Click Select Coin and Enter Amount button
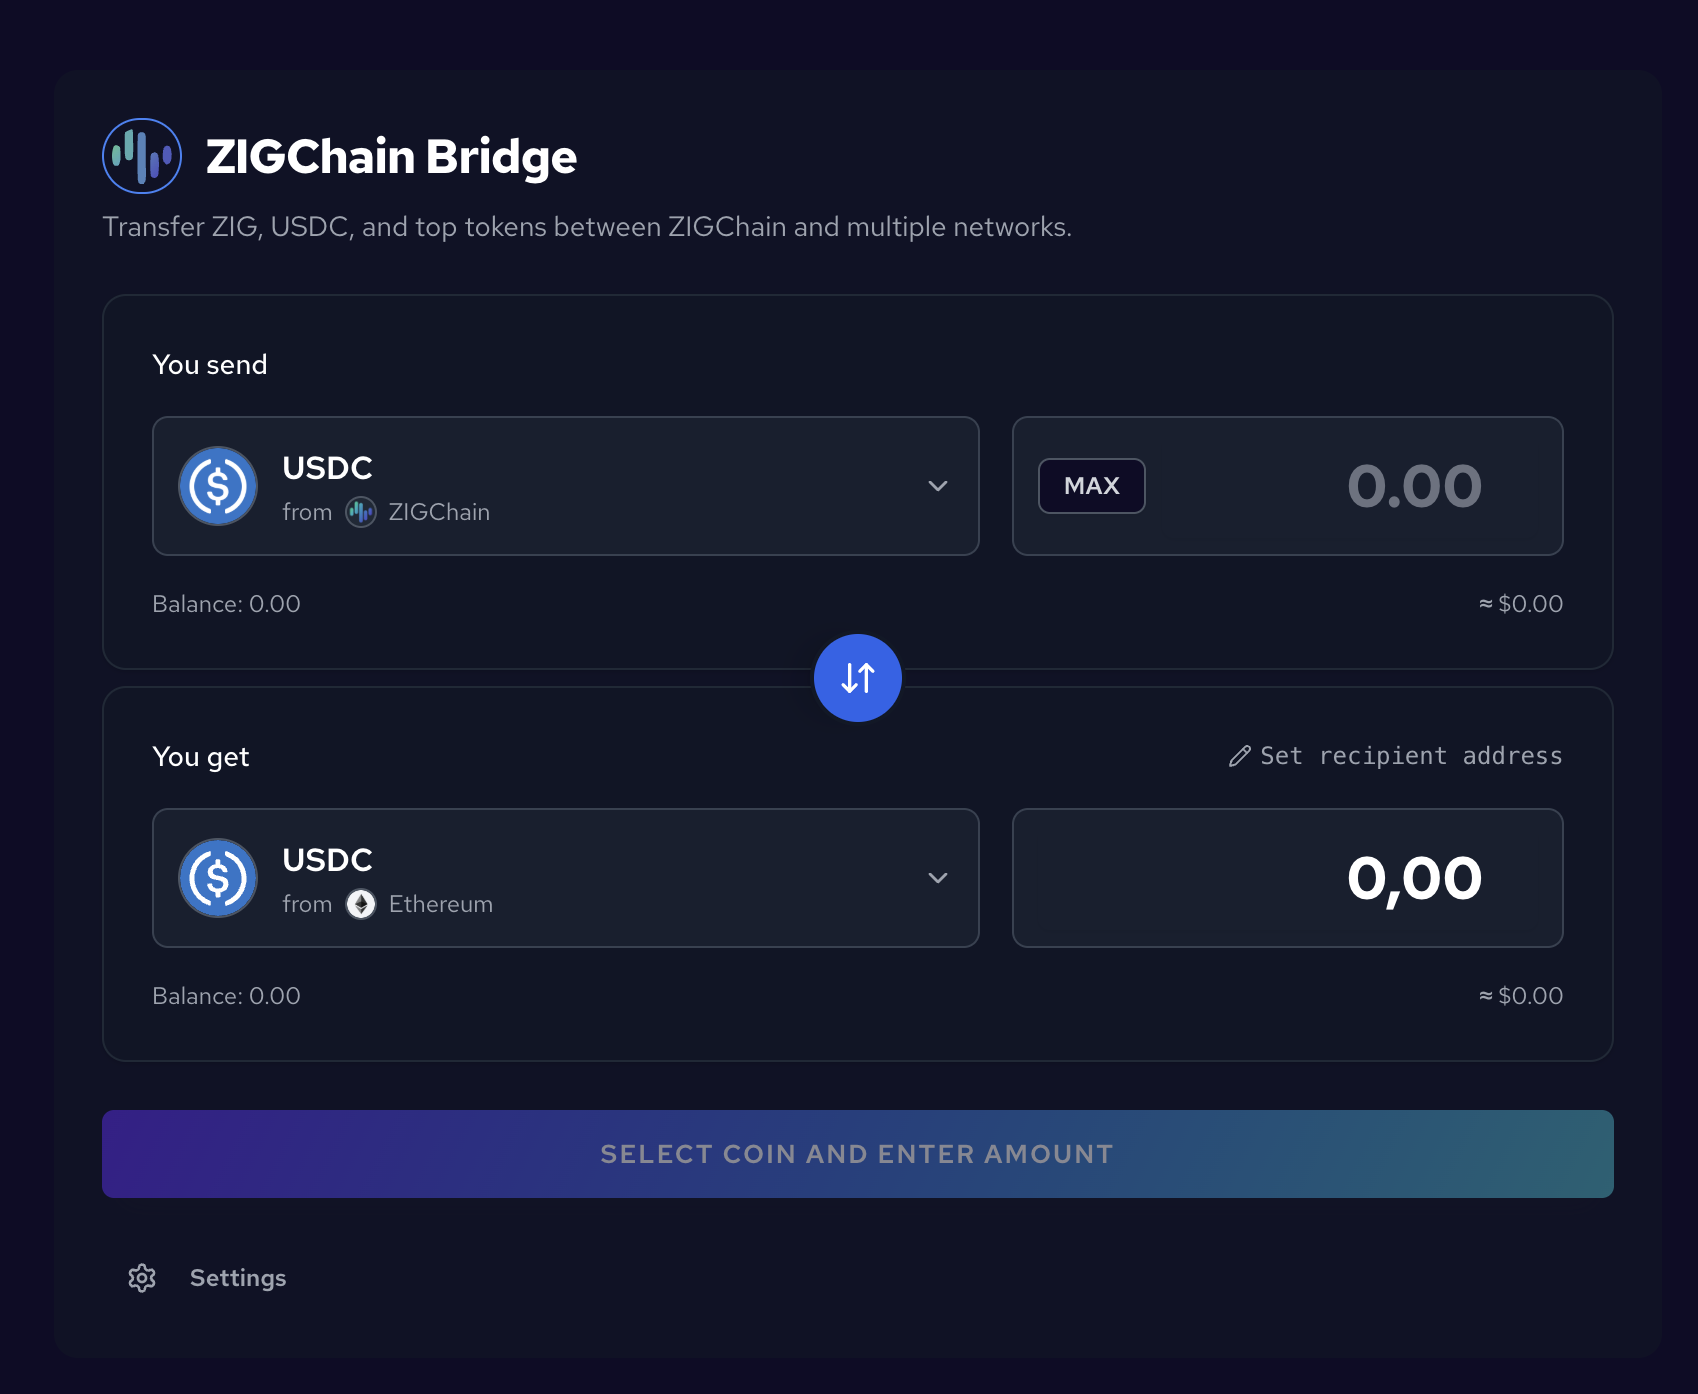This screenshot has height=1394, width=1698. pos(858,1154)
